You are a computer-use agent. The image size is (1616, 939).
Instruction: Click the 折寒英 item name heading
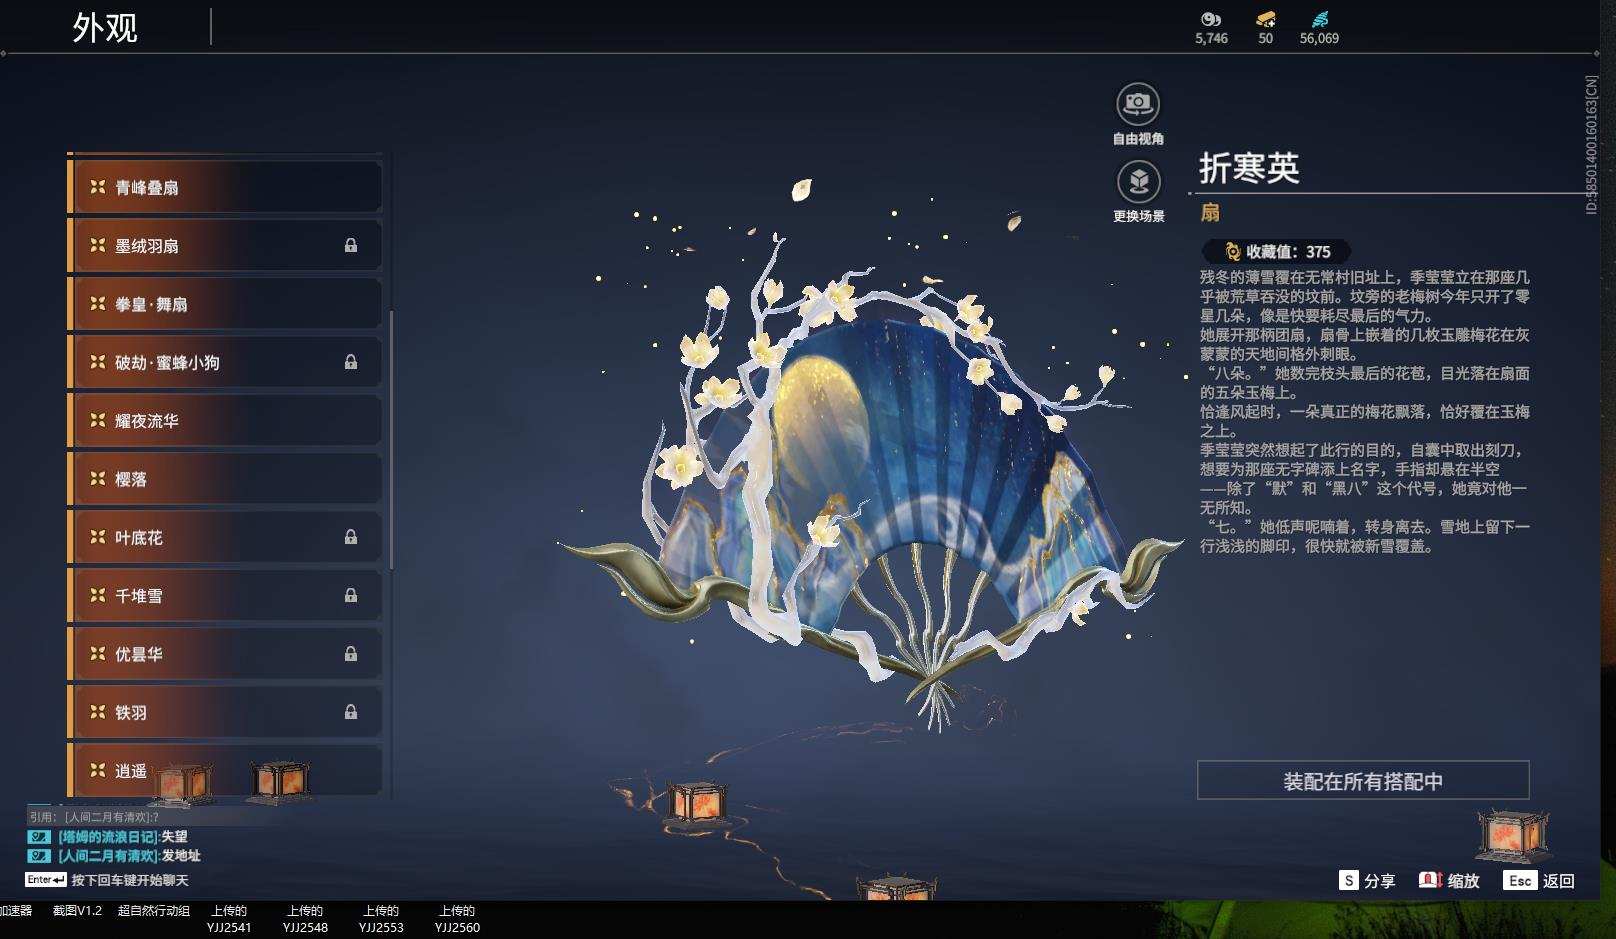click(x=1249, y=167)
